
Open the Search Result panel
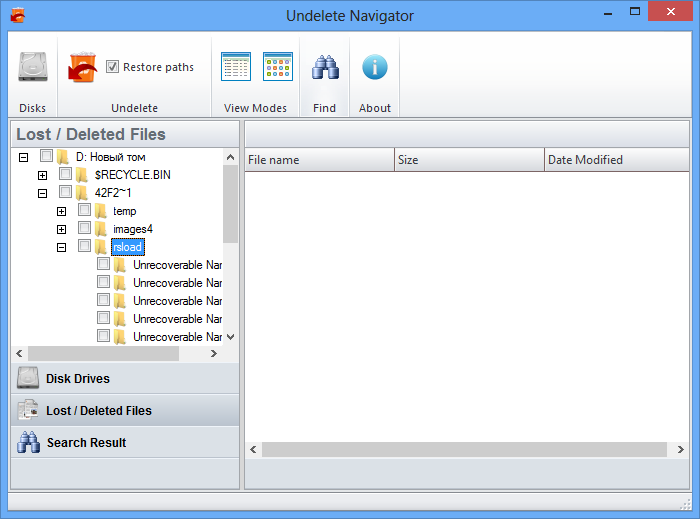125,443
